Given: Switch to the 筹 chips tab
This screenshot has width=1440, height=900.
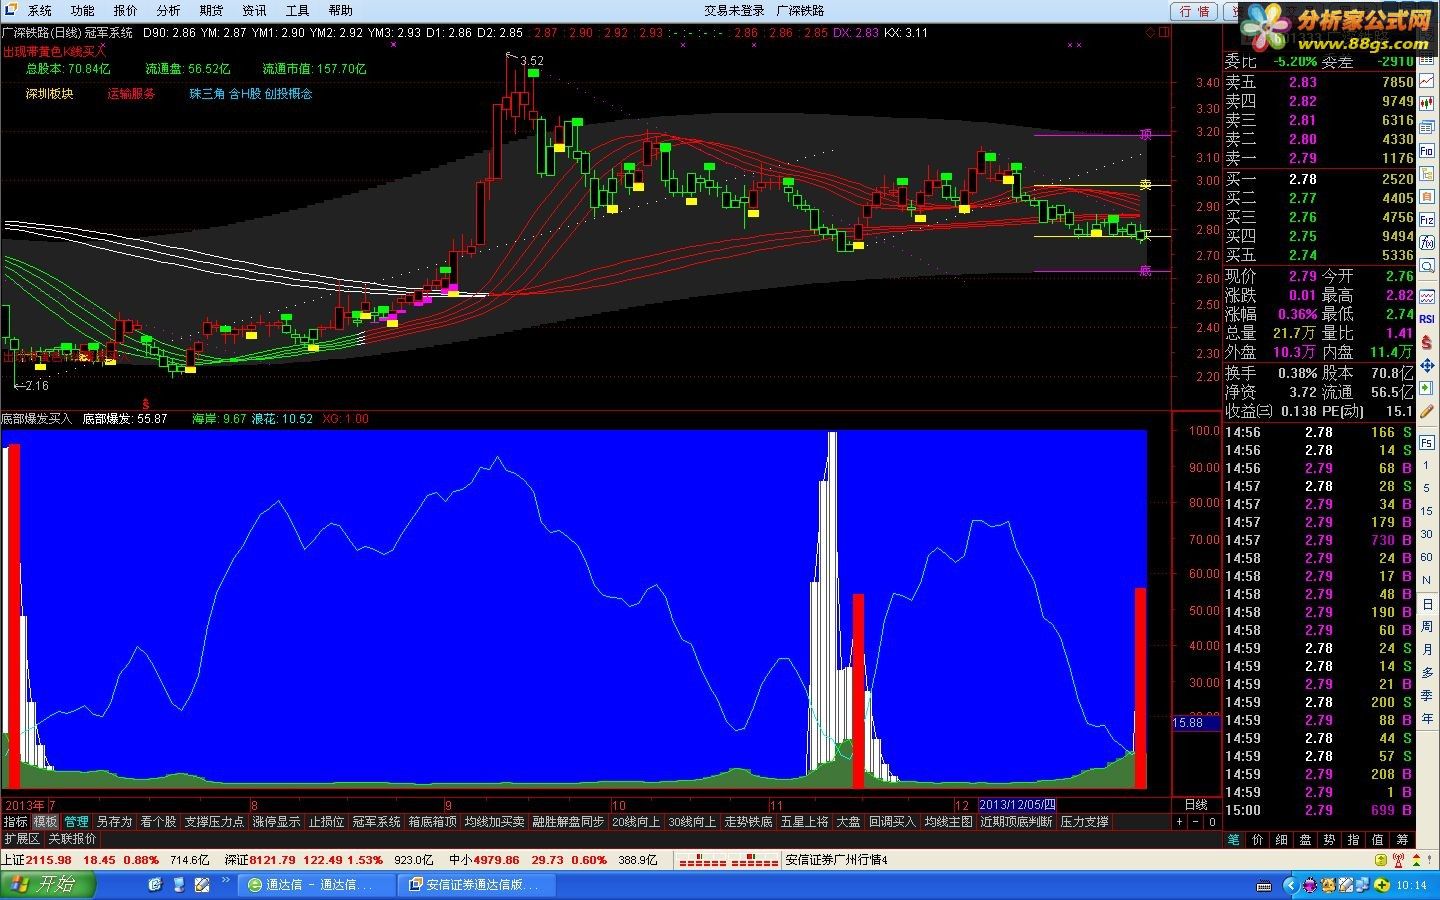Looking at the screenshot, I should pos(1403,840).
